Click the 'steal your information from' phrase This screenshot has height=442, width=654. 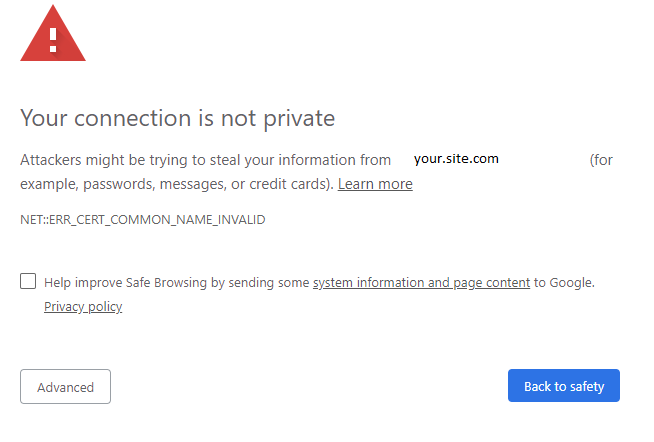point(300,160)
